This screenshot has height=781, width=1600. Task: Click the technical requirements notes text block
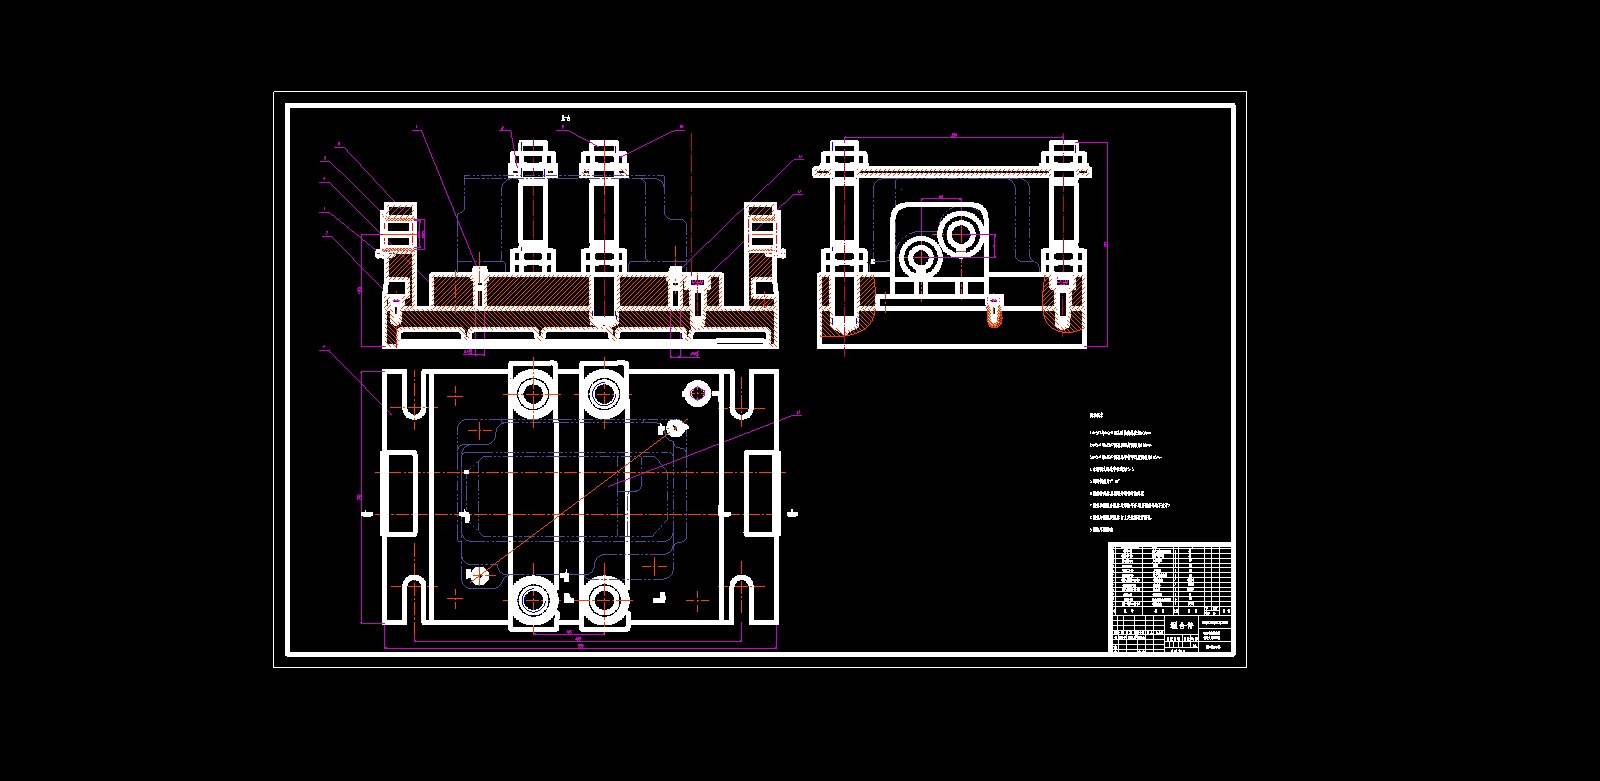click(1128, 472)
